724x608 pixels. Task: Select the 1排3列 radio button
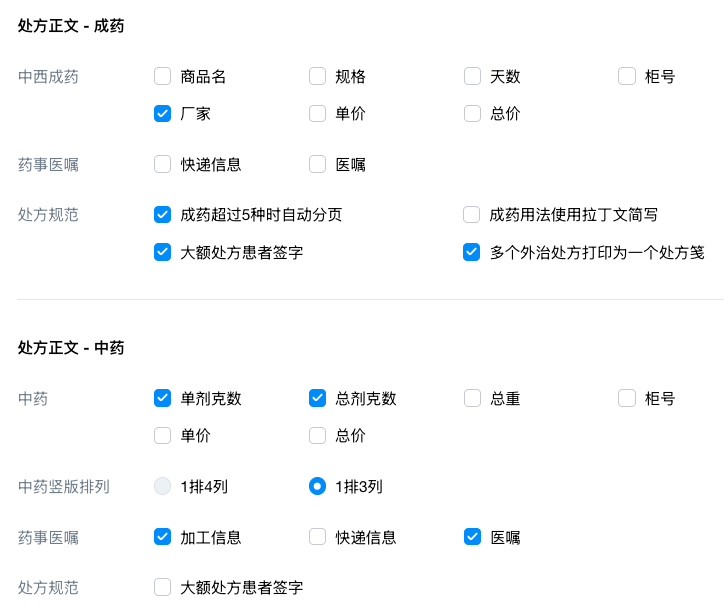click(x=317, y=487)
